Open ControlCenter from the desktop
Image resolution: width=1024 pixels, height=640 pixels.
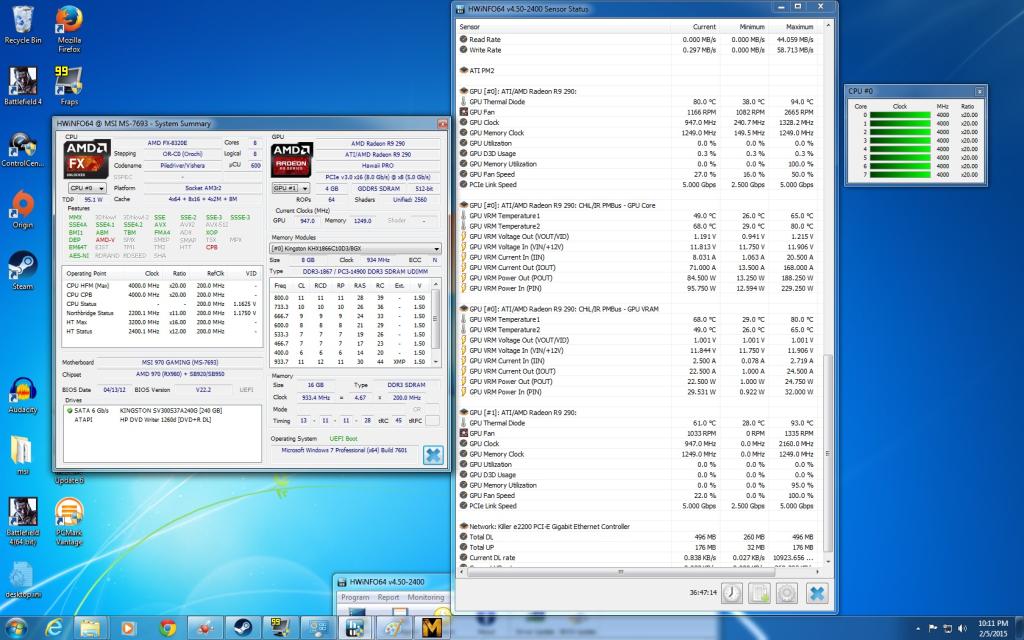(22, 146)
